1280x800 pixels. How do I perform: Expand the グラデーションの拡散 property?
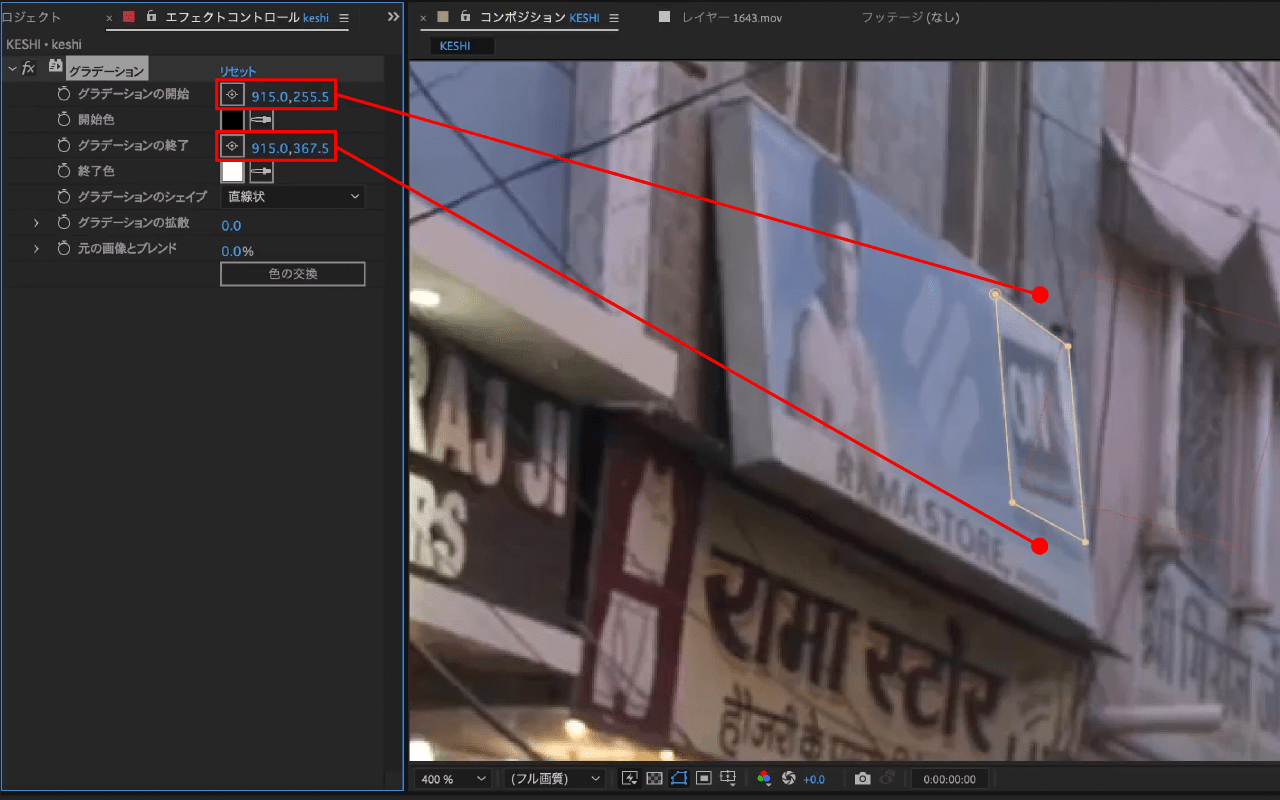36,223
